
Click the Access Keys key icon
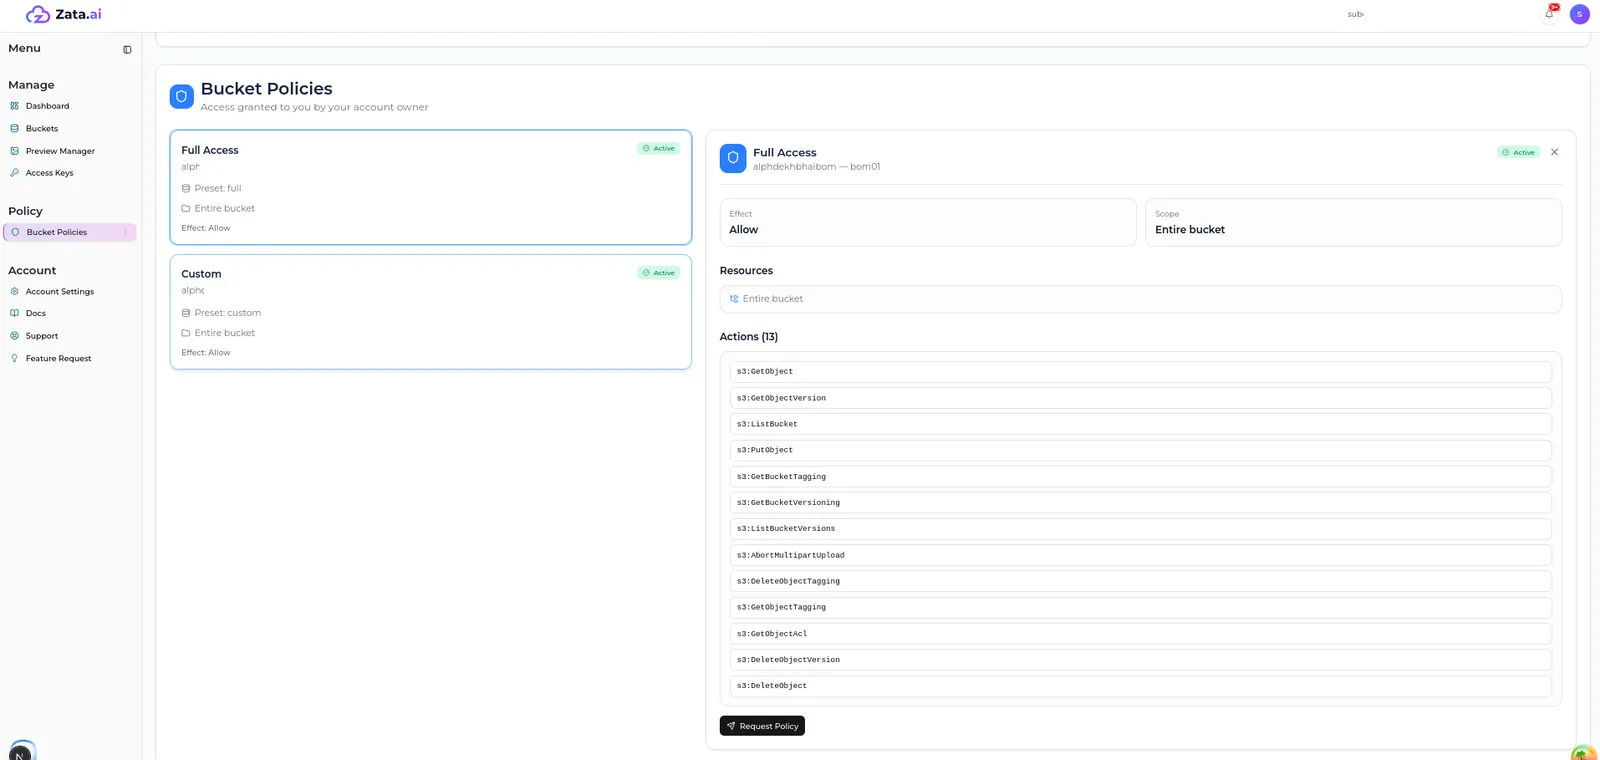(14, 173)
